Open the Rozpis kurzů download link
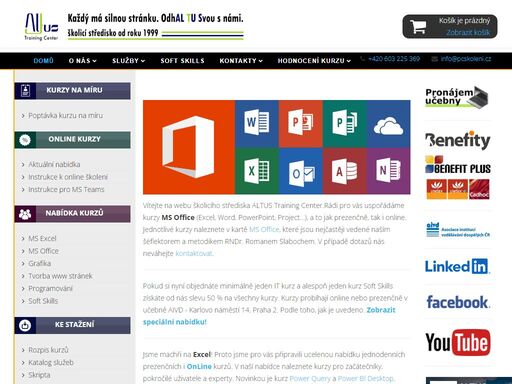The height and width of the screenshot is (384, 512). [48, 350]
